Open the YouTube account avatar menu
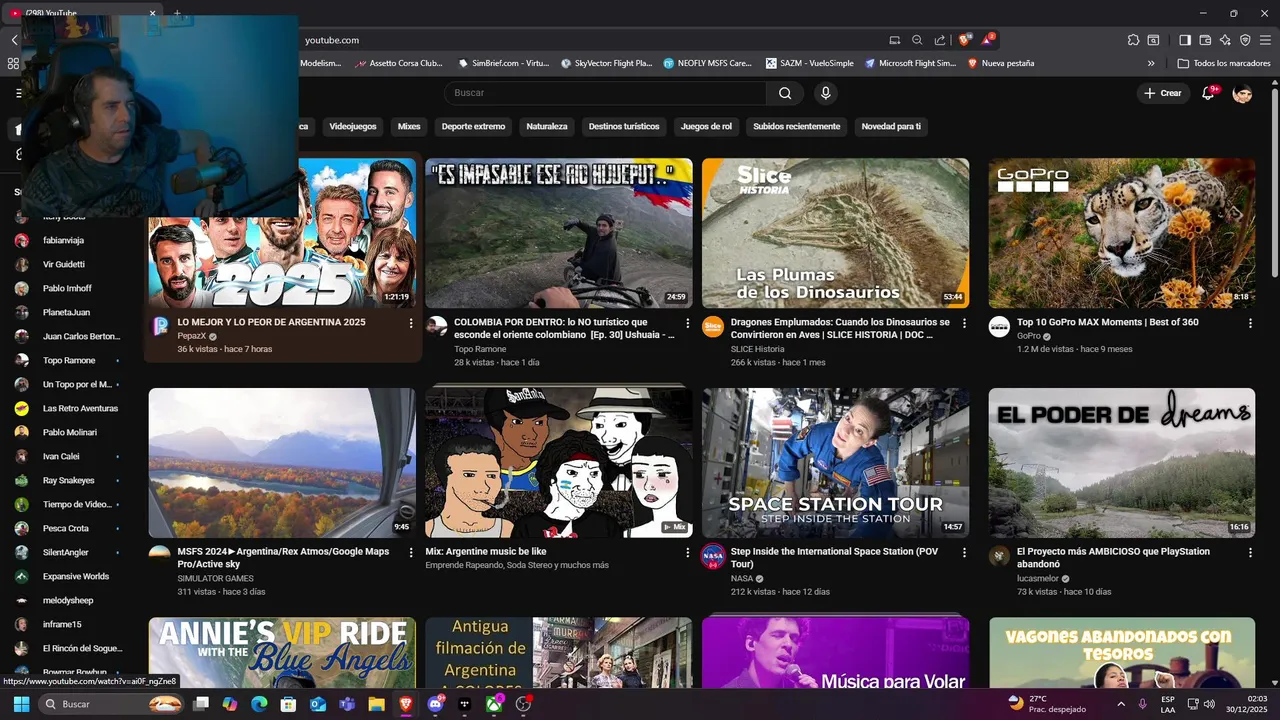Viewport: 1280px width, 720px height. coord(1242,93)
